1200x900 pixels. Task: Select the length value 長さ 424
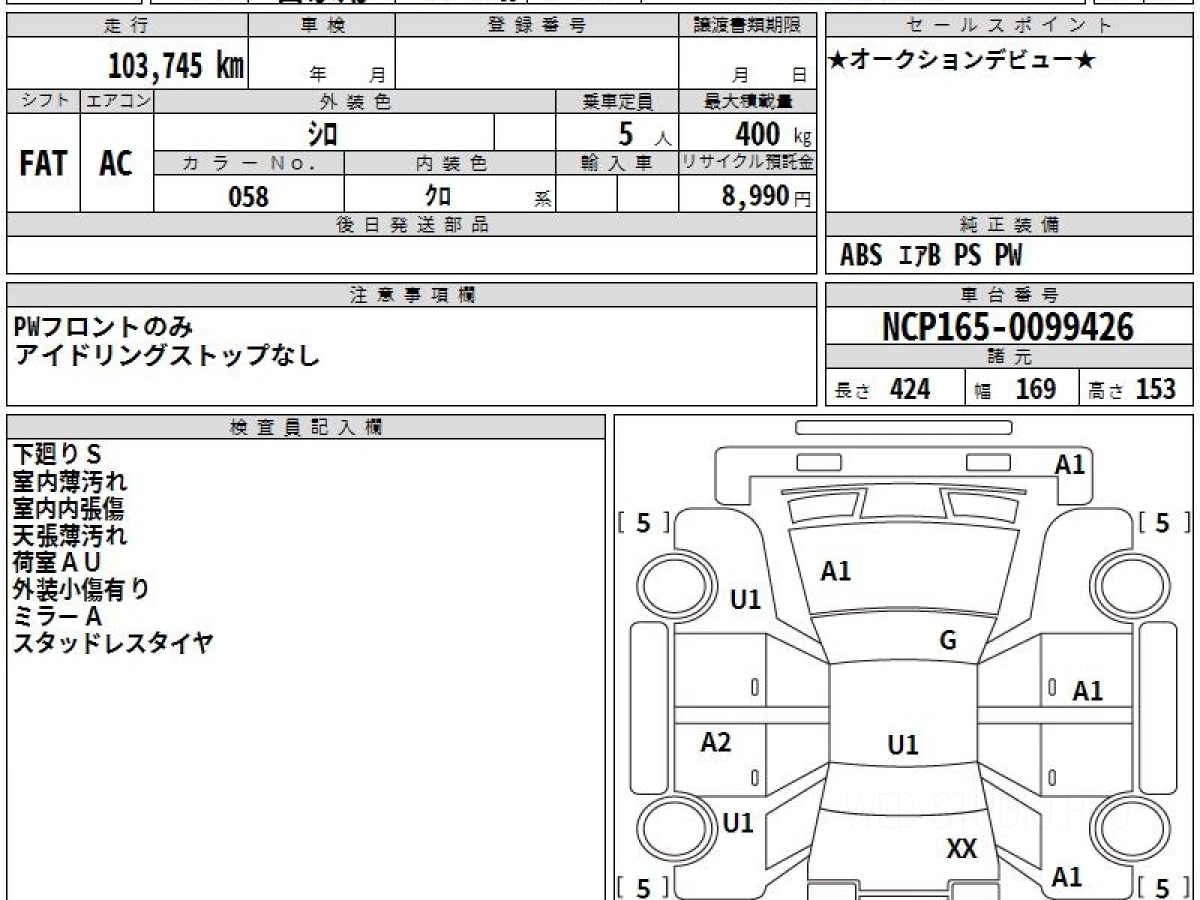click(882, 389)
